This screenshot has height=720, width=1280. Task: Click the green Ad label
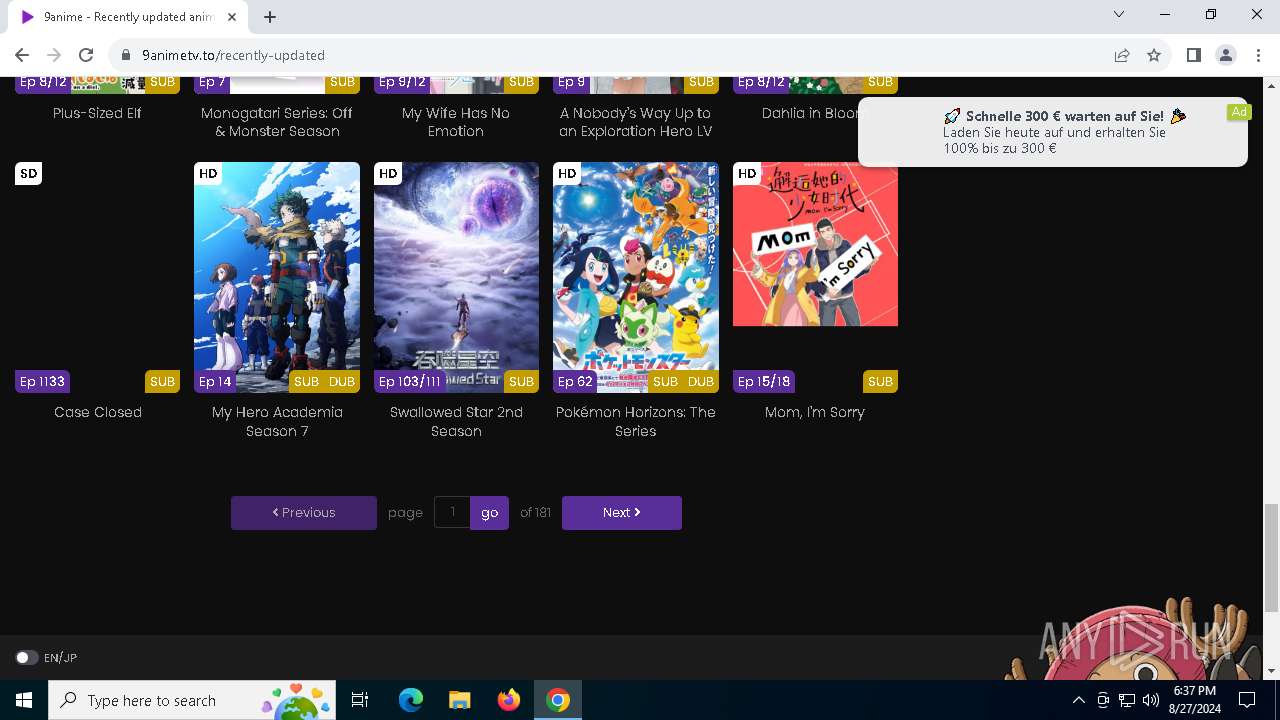tap(1239, 112)
